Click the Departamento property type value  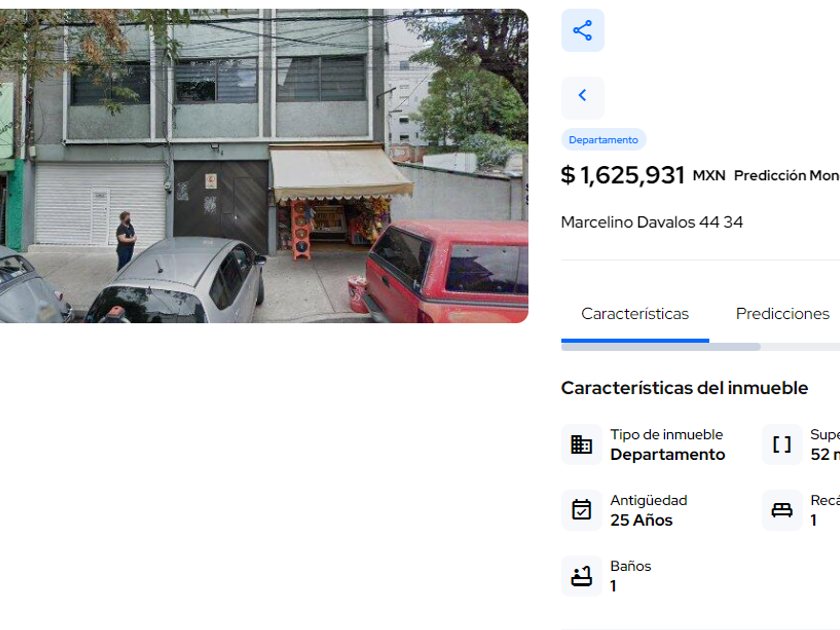[668, 454]
